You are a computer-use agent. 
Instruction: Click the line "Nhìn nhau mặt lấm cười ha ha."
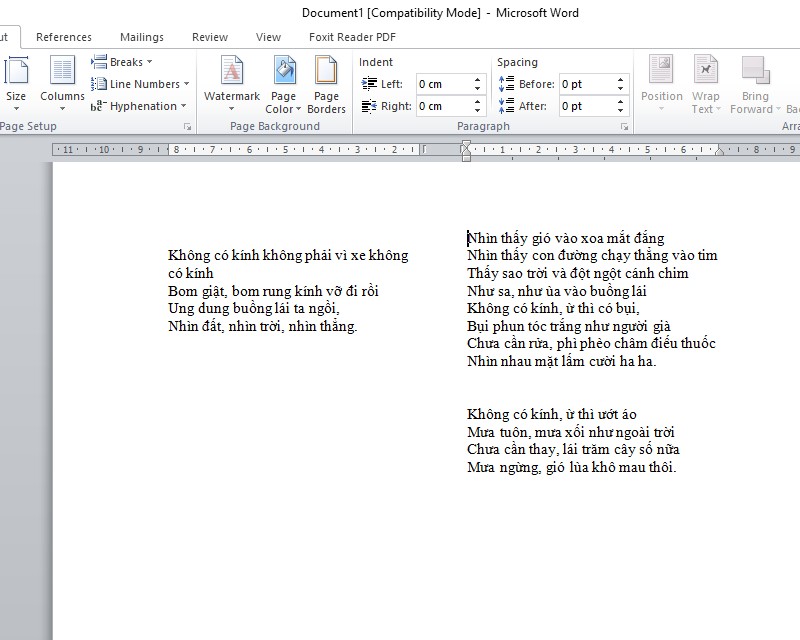click(x=562, y=361)
